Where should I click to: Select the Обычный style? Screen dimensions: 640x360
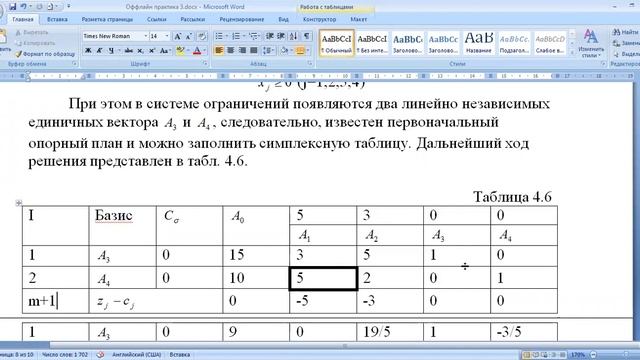337,43
